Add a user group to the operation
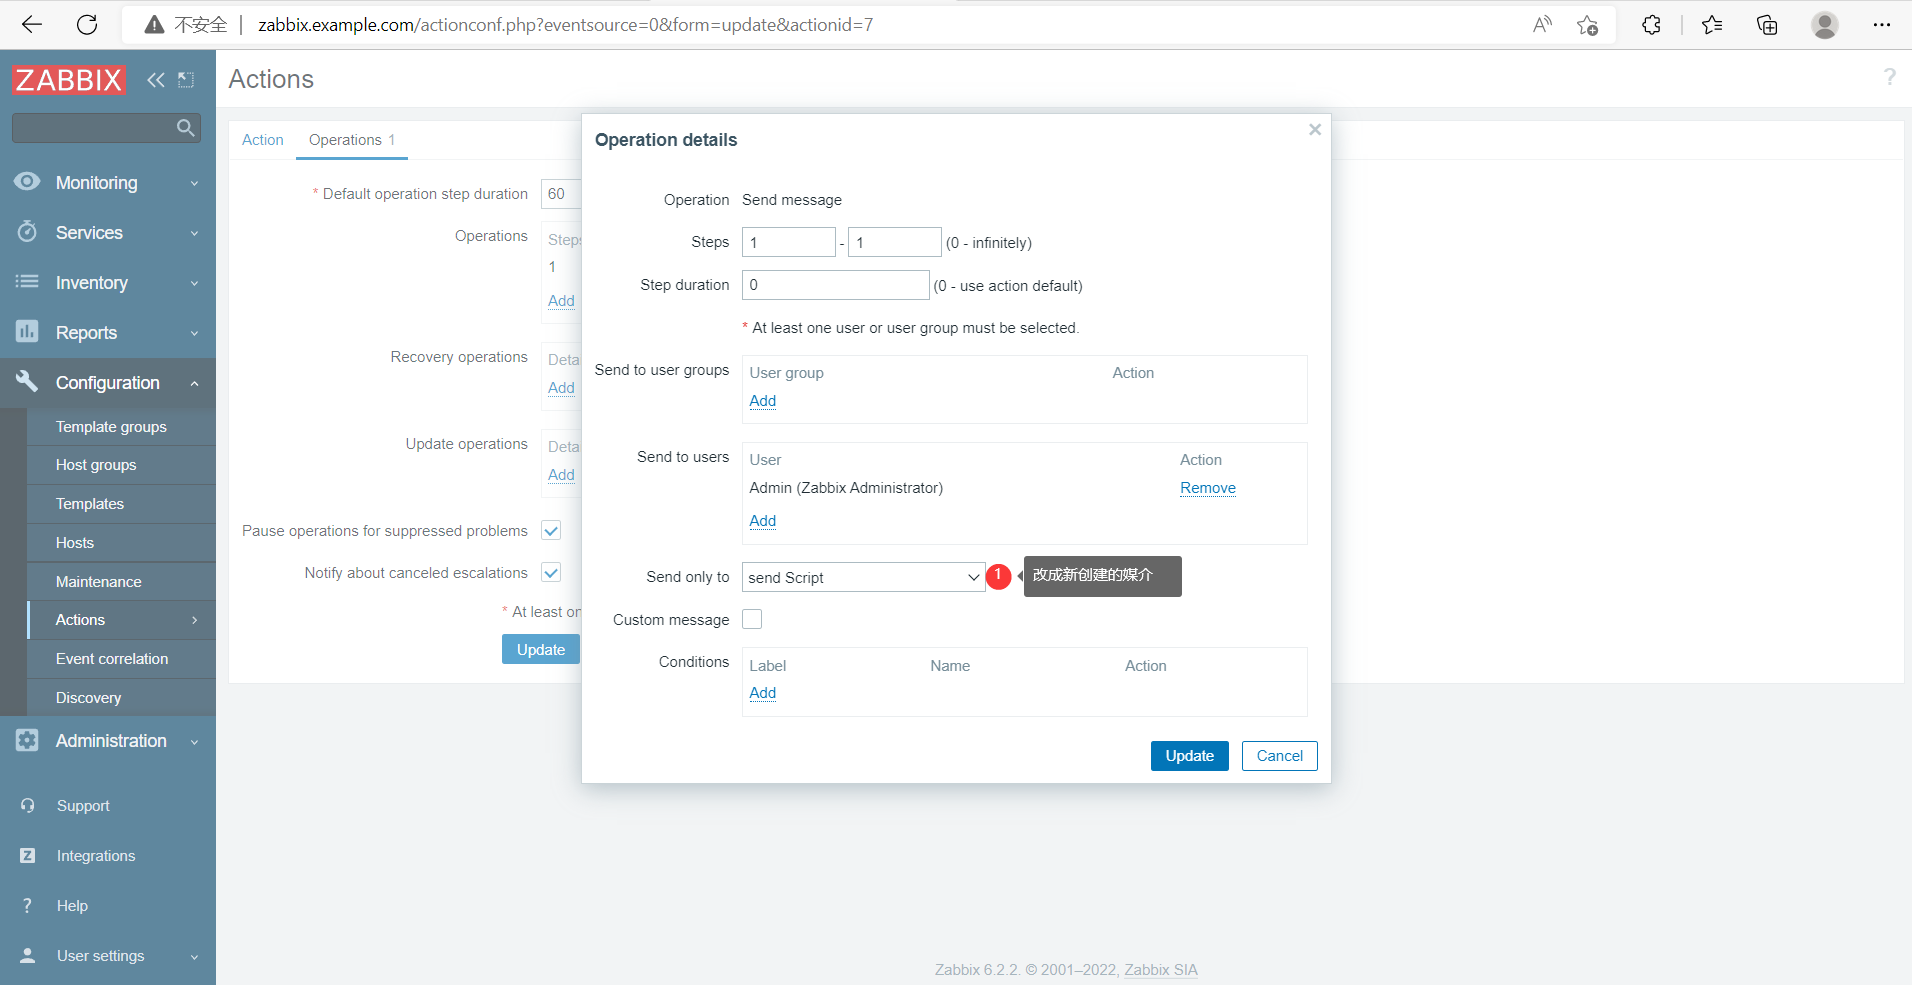The width and height of the screenshot is (1912, 985). coord(763,401)
